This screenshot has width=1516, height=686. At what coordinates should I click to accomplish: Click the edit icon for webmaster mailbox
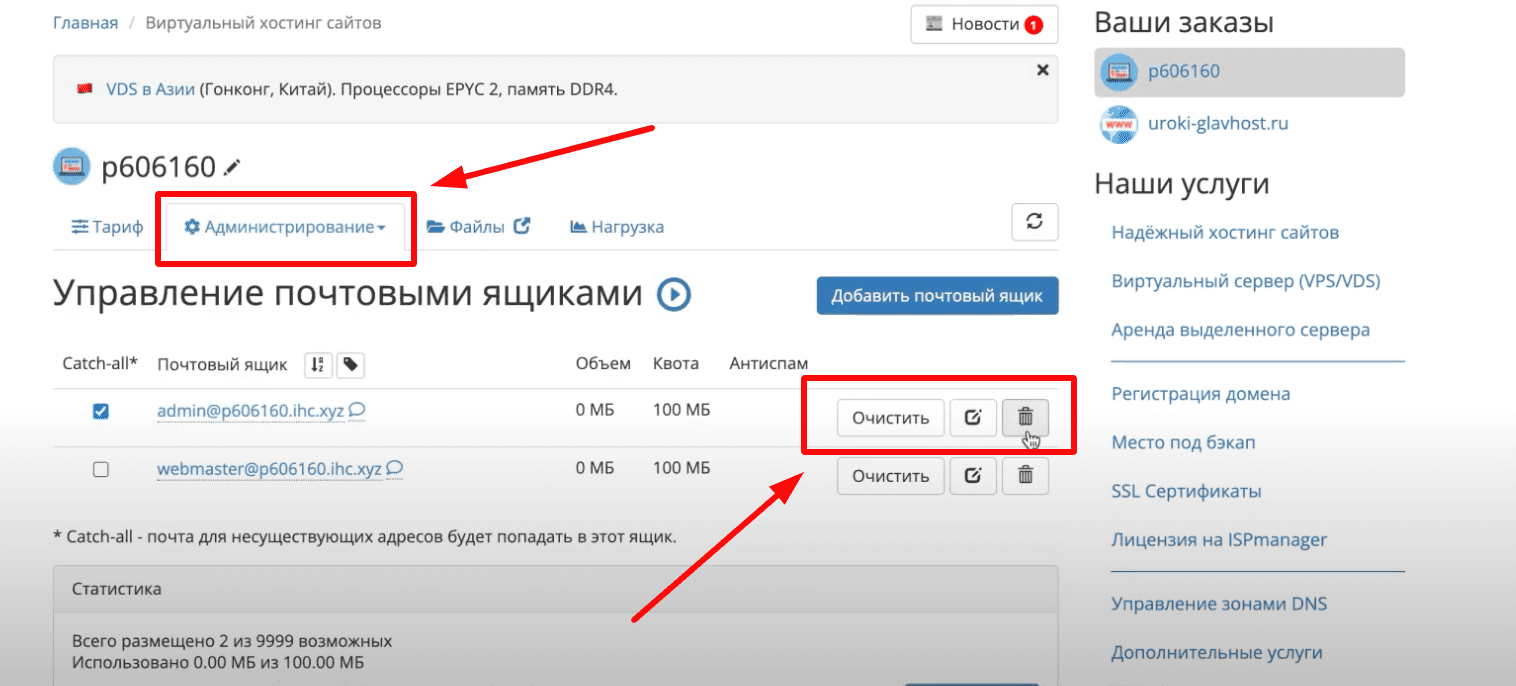tap(973, 475)
